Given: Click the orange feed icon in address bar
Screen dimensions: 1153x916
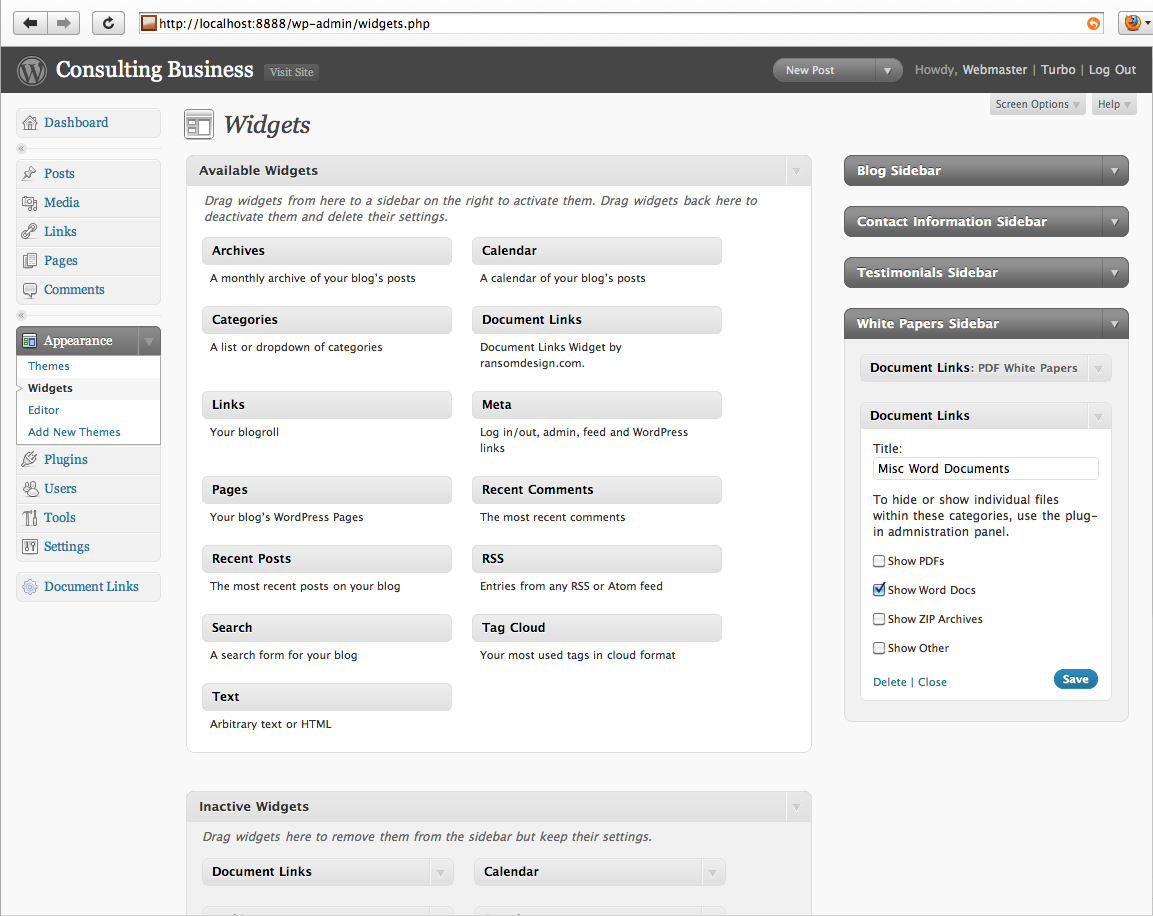Looking at the screenshot, I should (x=1093, y=24).
